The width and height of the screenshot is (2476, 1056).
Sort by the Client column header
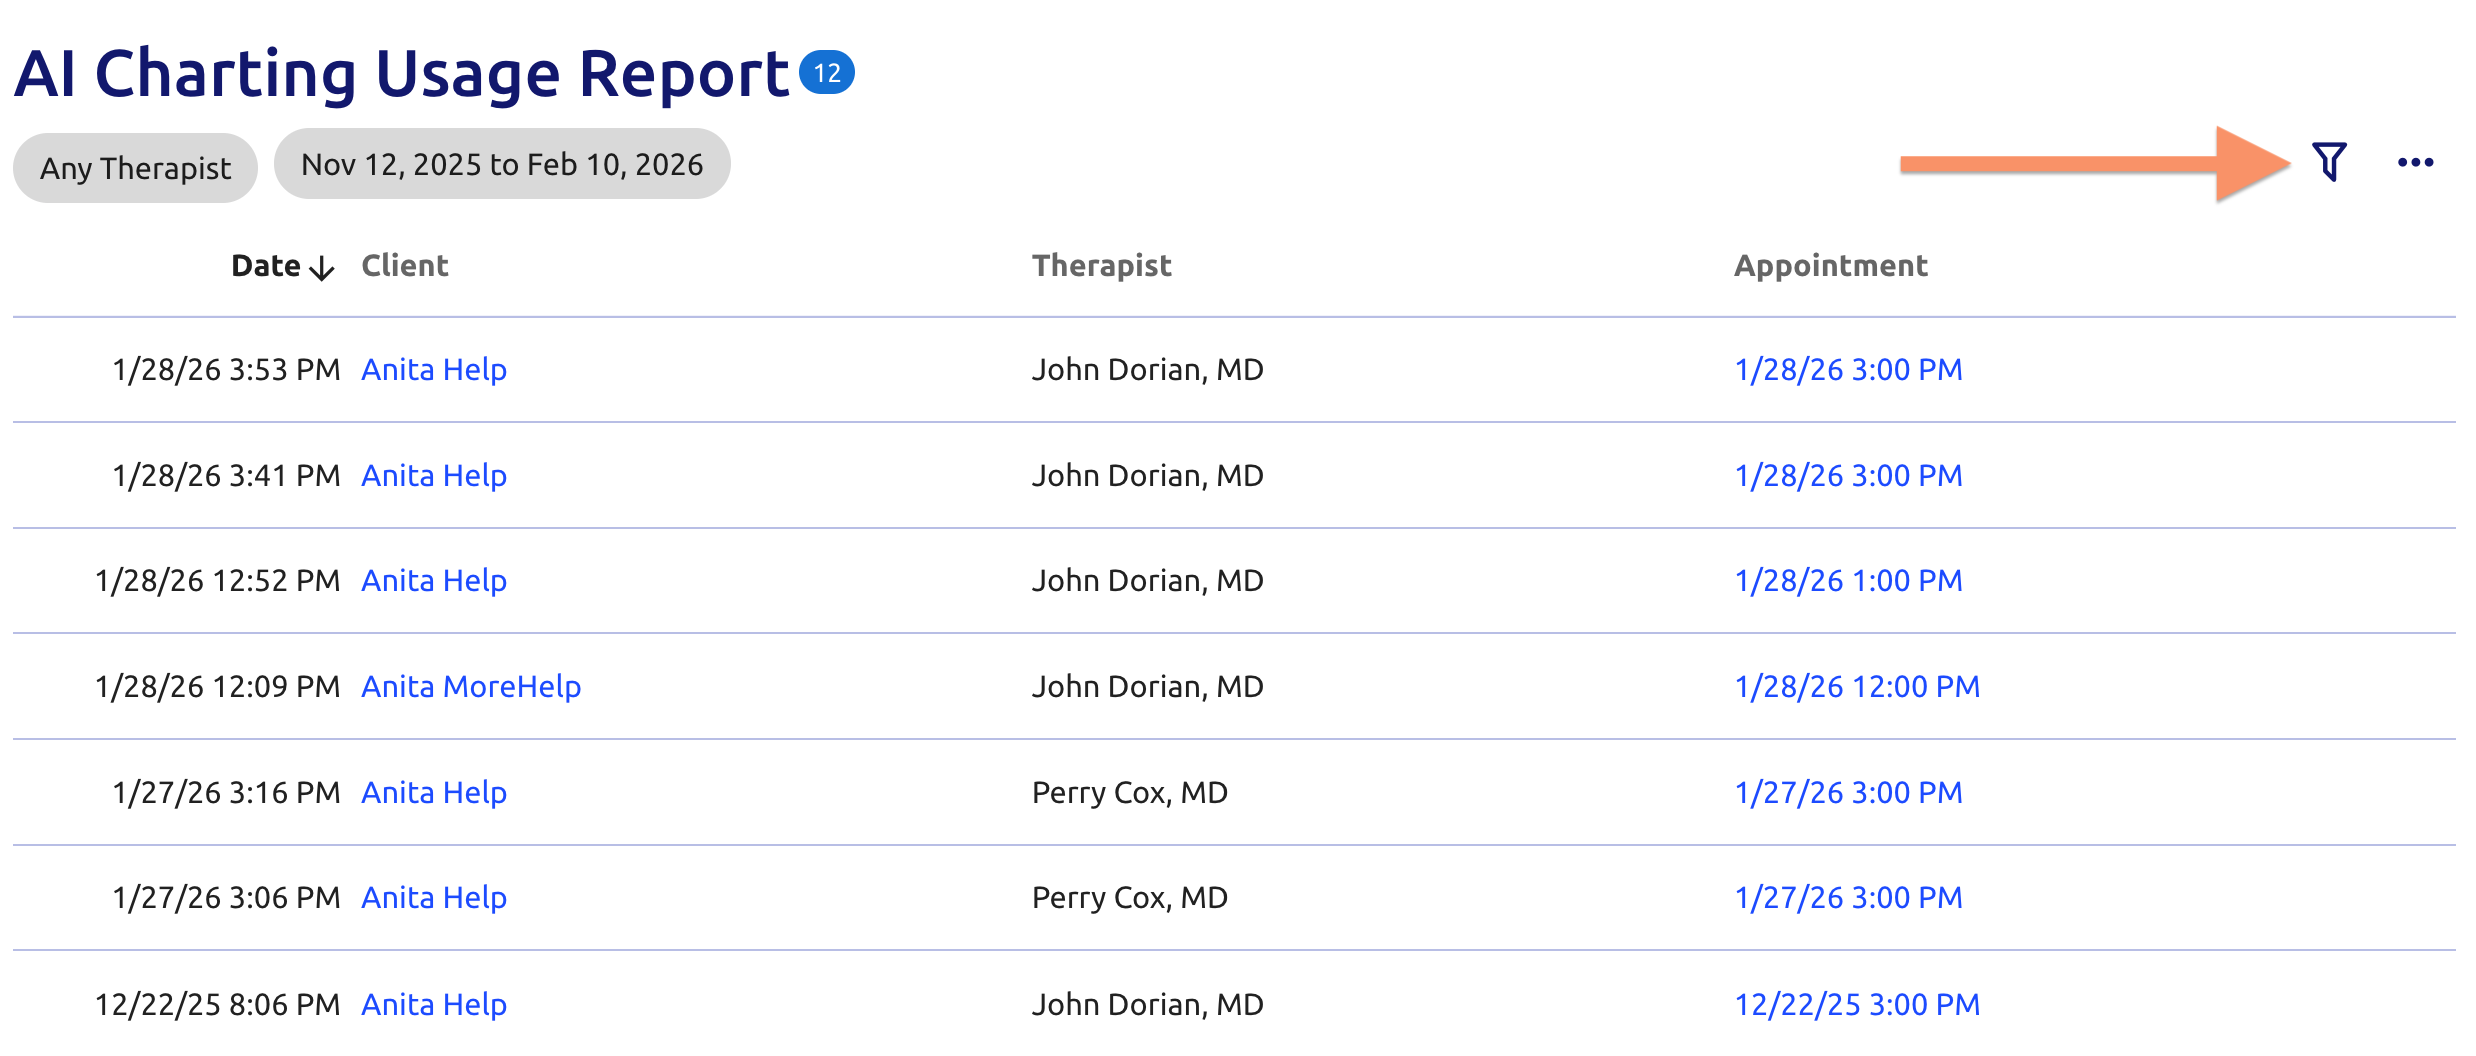404,266
